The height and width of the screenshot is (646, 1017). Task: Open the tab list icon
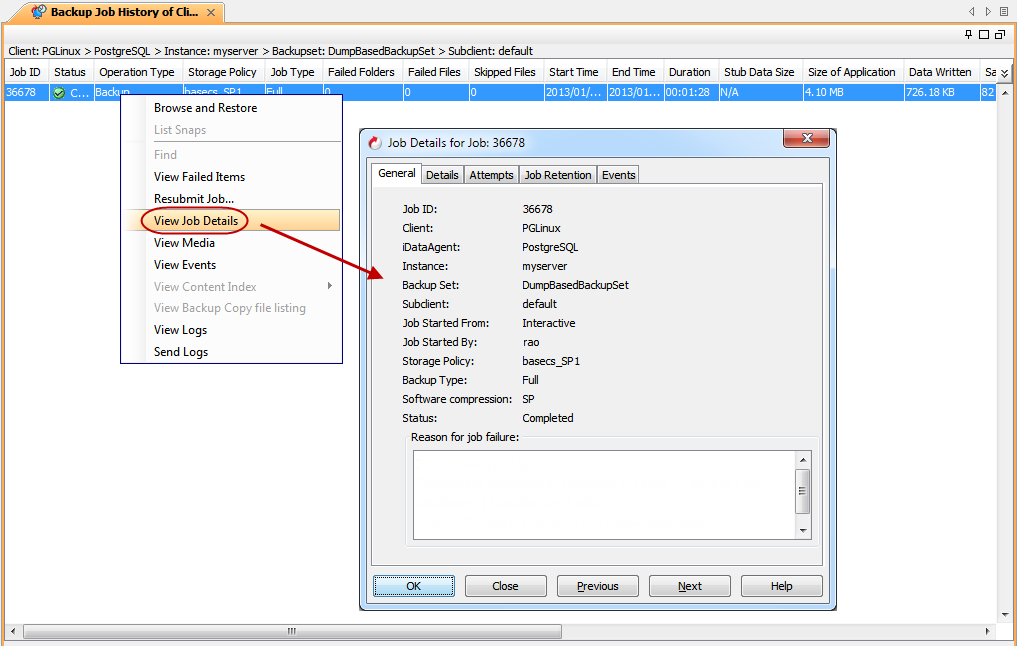pyautogui.click(x=1003, y=12)
